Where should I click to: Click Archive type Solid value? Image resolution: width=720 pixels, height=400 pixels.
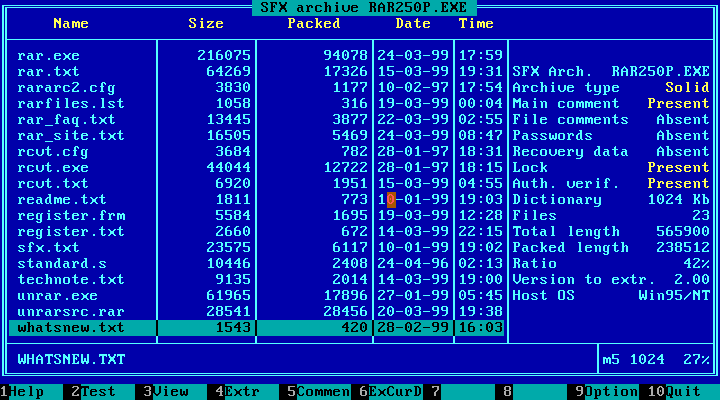[687, 88]
